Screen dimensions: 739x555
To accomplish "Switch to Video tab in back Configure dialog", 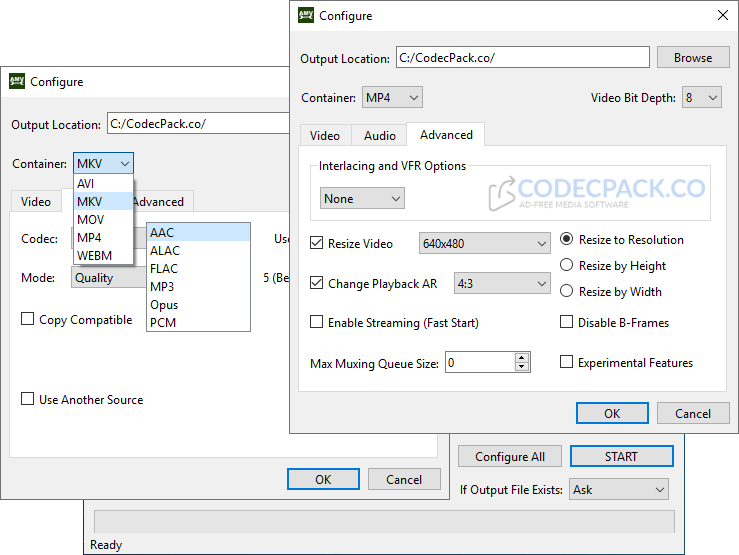I will (x=36, y=202).
